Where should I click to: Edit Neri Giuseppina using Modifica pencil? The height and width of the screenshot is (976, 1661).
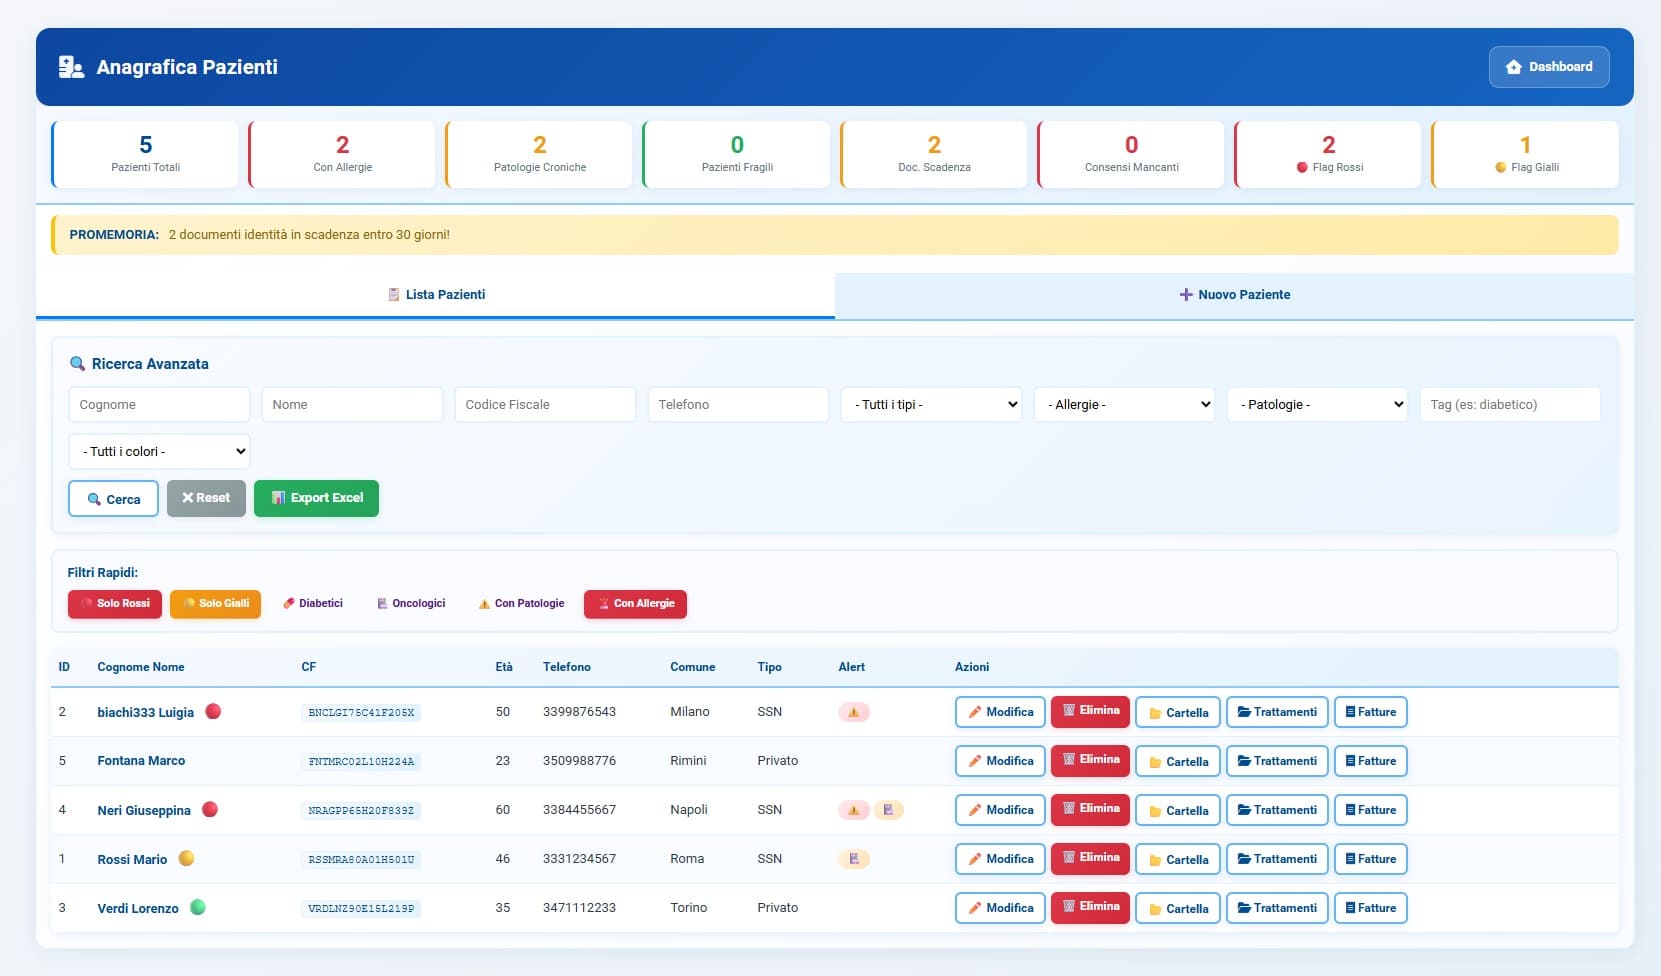[1000, 810]
